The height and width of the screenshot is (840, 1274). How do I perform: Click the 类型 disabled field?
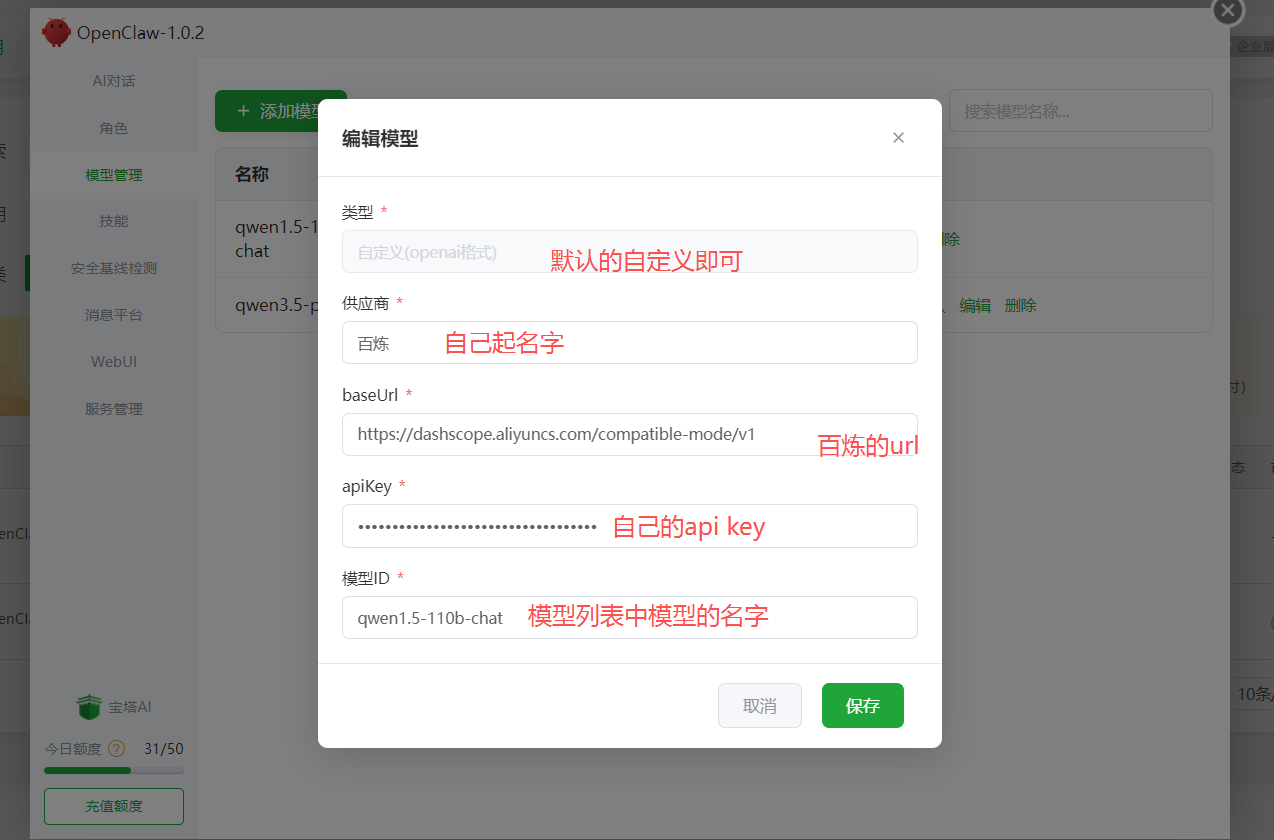[630, 252]
